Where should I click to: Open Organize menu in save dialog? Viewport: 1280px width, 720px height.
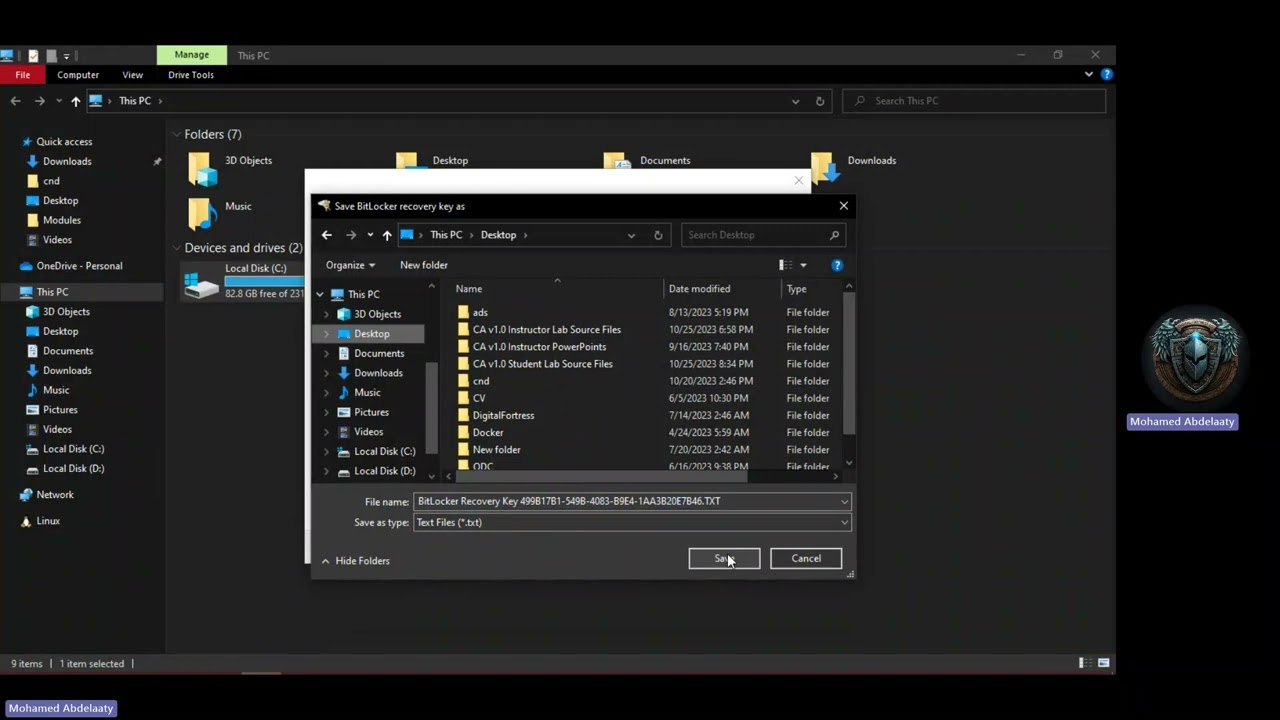pyautogui.click(x=350, y=265)
